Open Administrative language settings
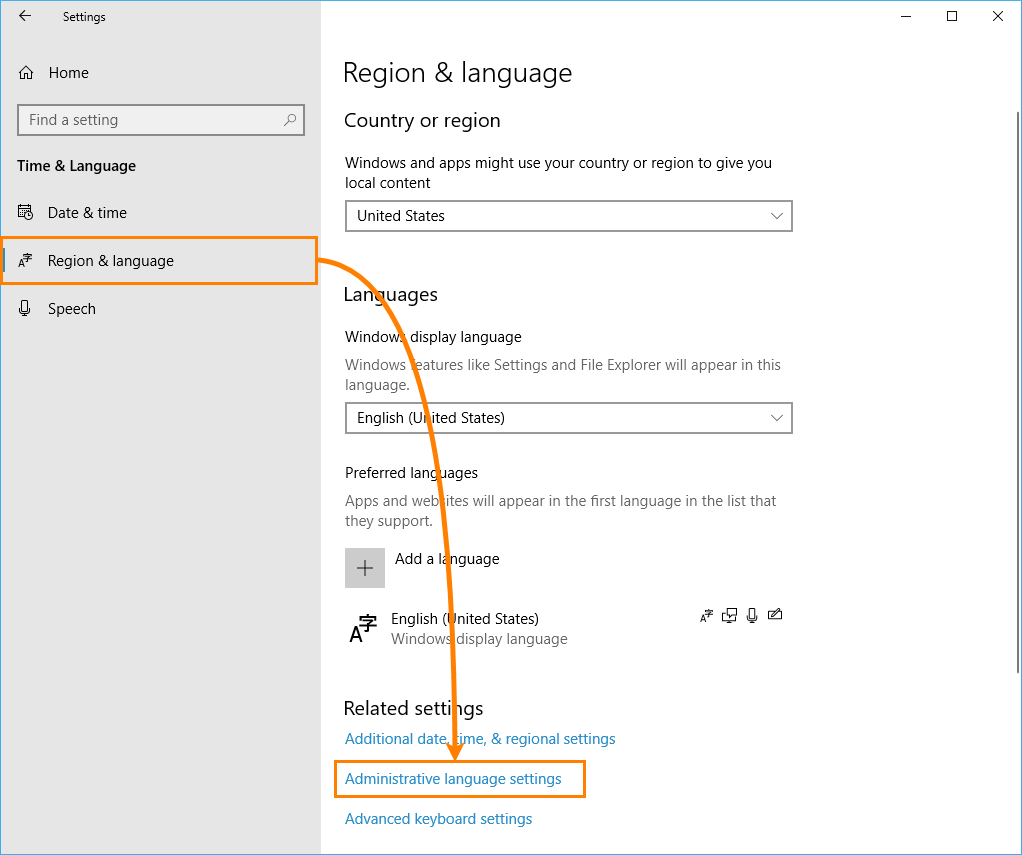Viewport: 1022px width, 855px height. (459, 778)
